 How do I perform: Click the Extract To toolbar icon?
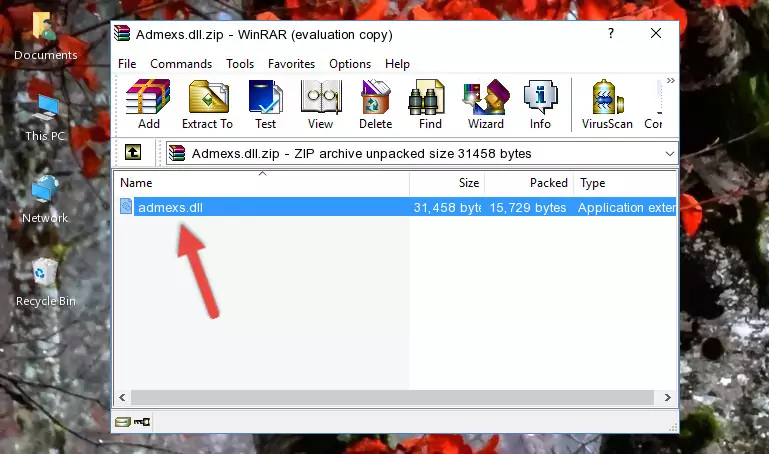point(207,104)
